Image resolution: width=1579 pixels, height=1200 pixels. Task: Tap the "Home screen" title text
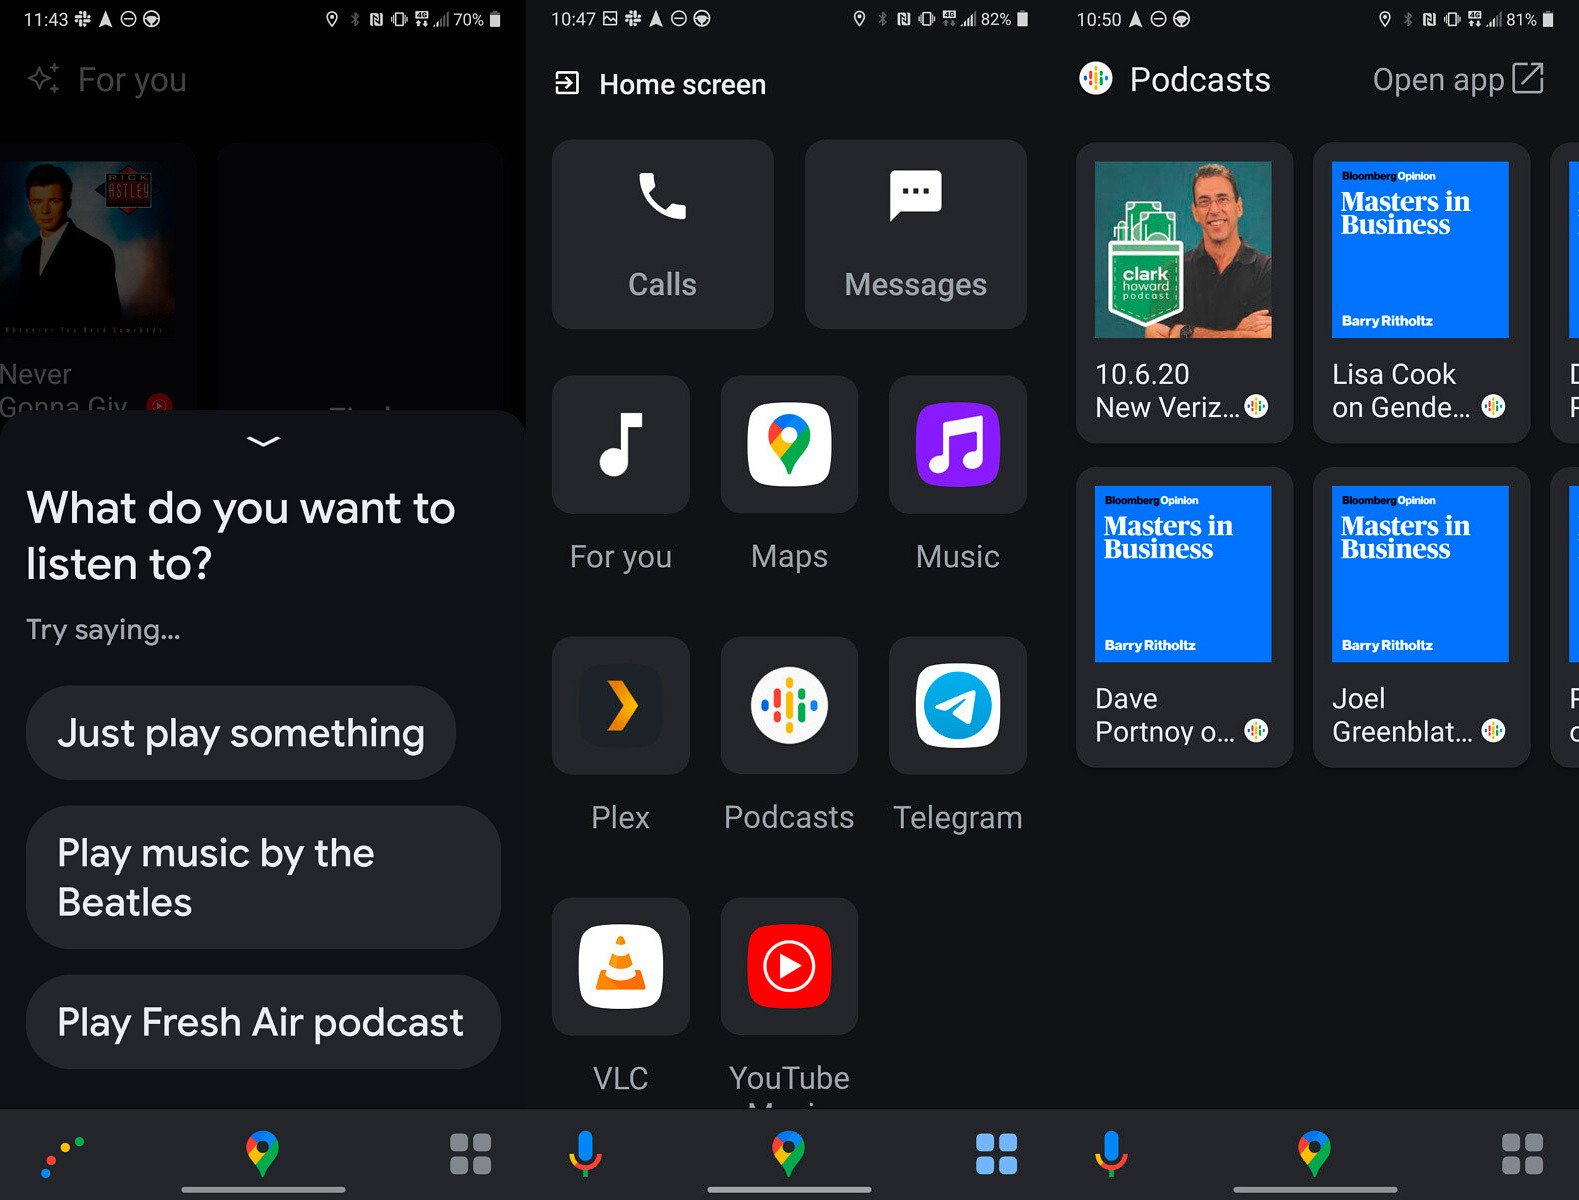click(683, 84)
